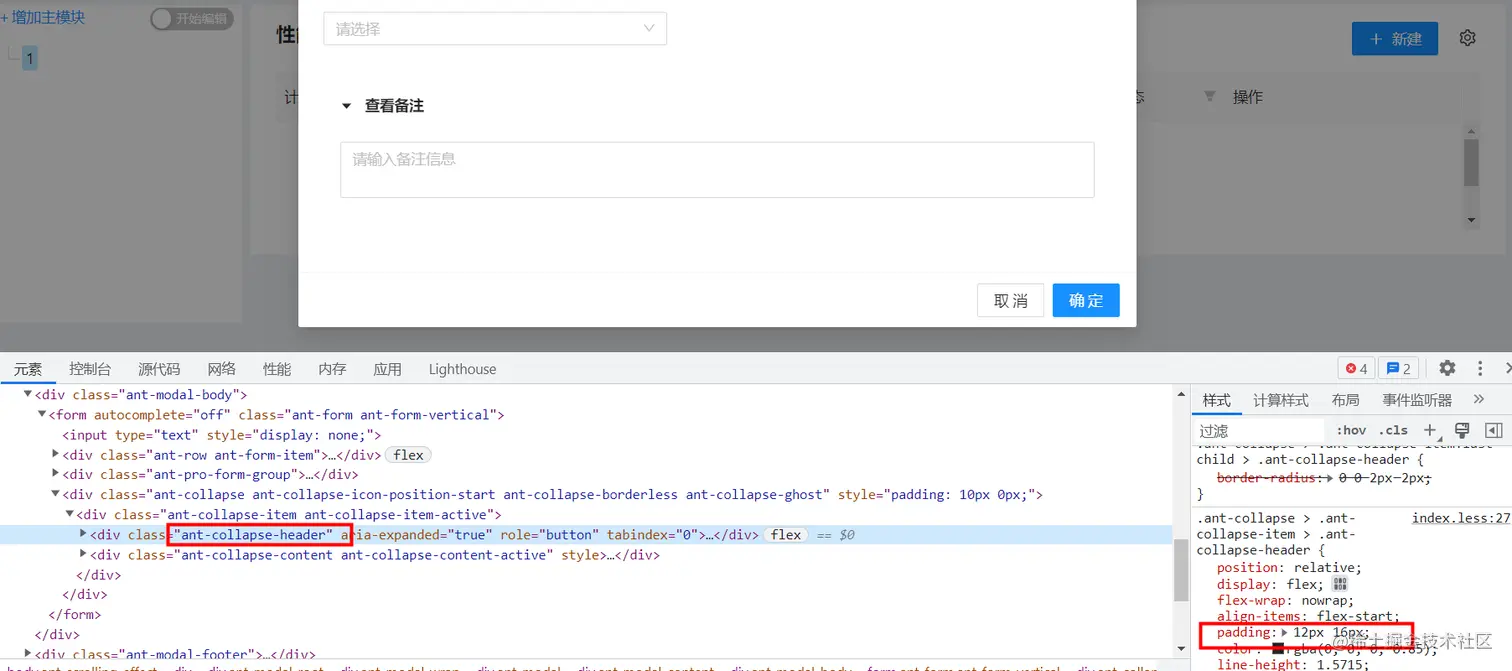Click the flex badge on ant-row ant-form-item row

click(x=408, y=455)
